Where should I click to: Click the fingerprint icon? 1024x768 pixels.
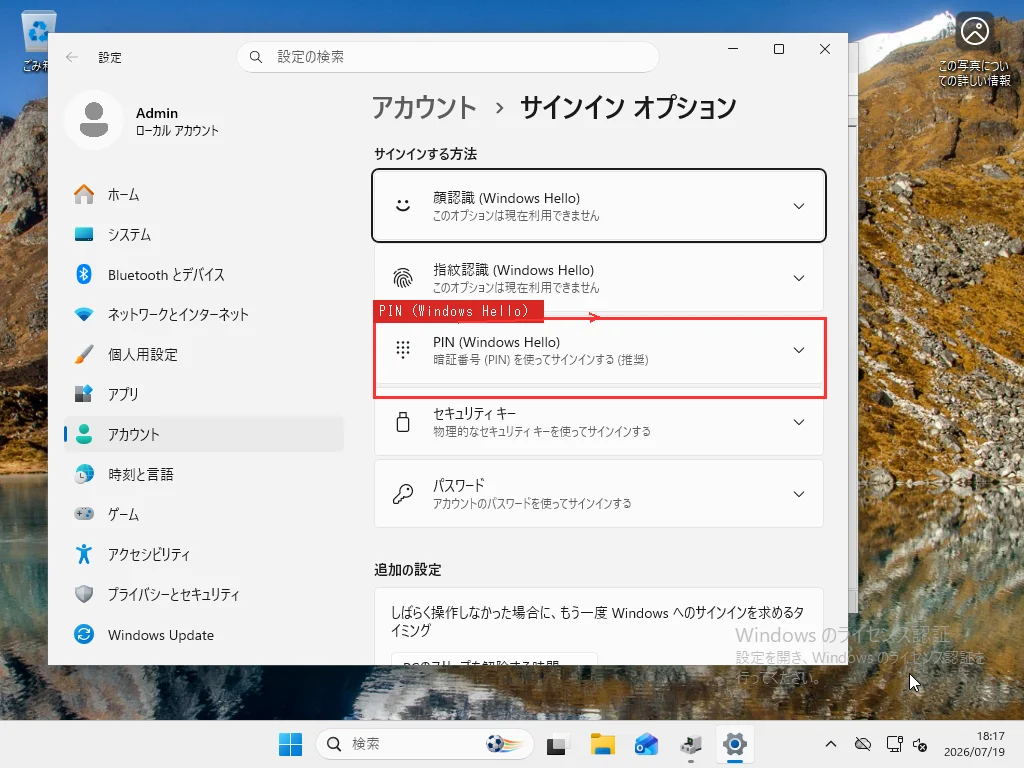[x=403, y=278]
